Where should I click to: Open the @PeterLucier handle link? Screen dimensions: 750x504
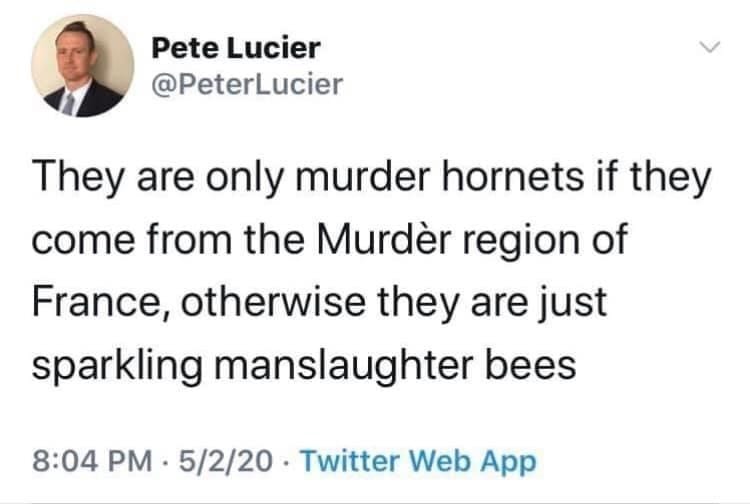pos(247,84)
